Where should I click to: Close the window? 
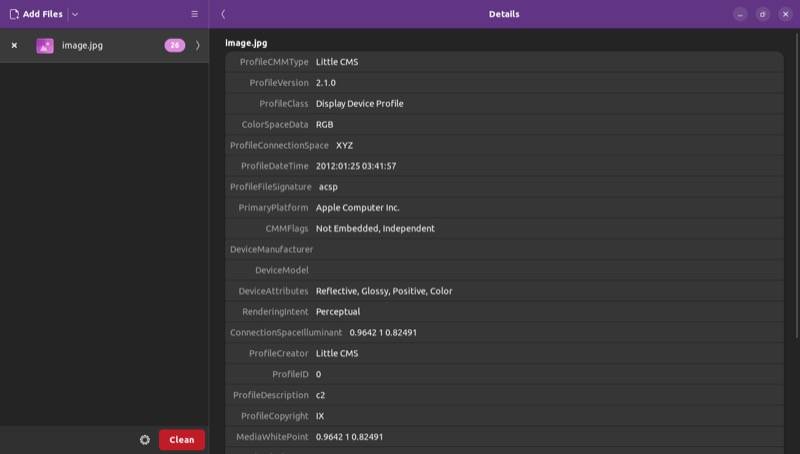click(786, 14)
